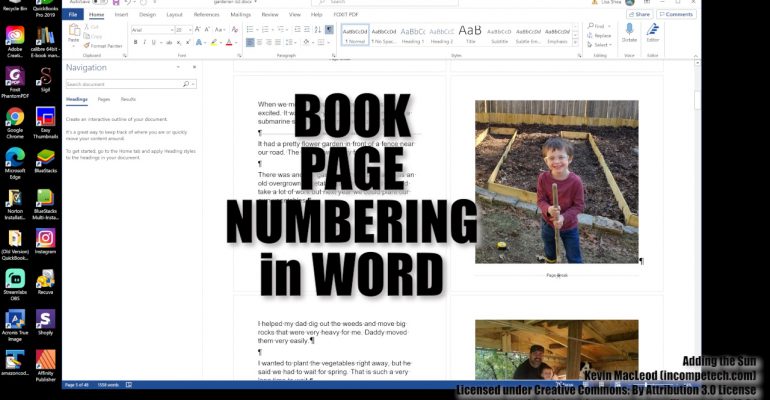Image resolution: width=770 pixels, height=400 pixels.
Task: Click Format Painter brush
Action: click(x=103, y=46)
